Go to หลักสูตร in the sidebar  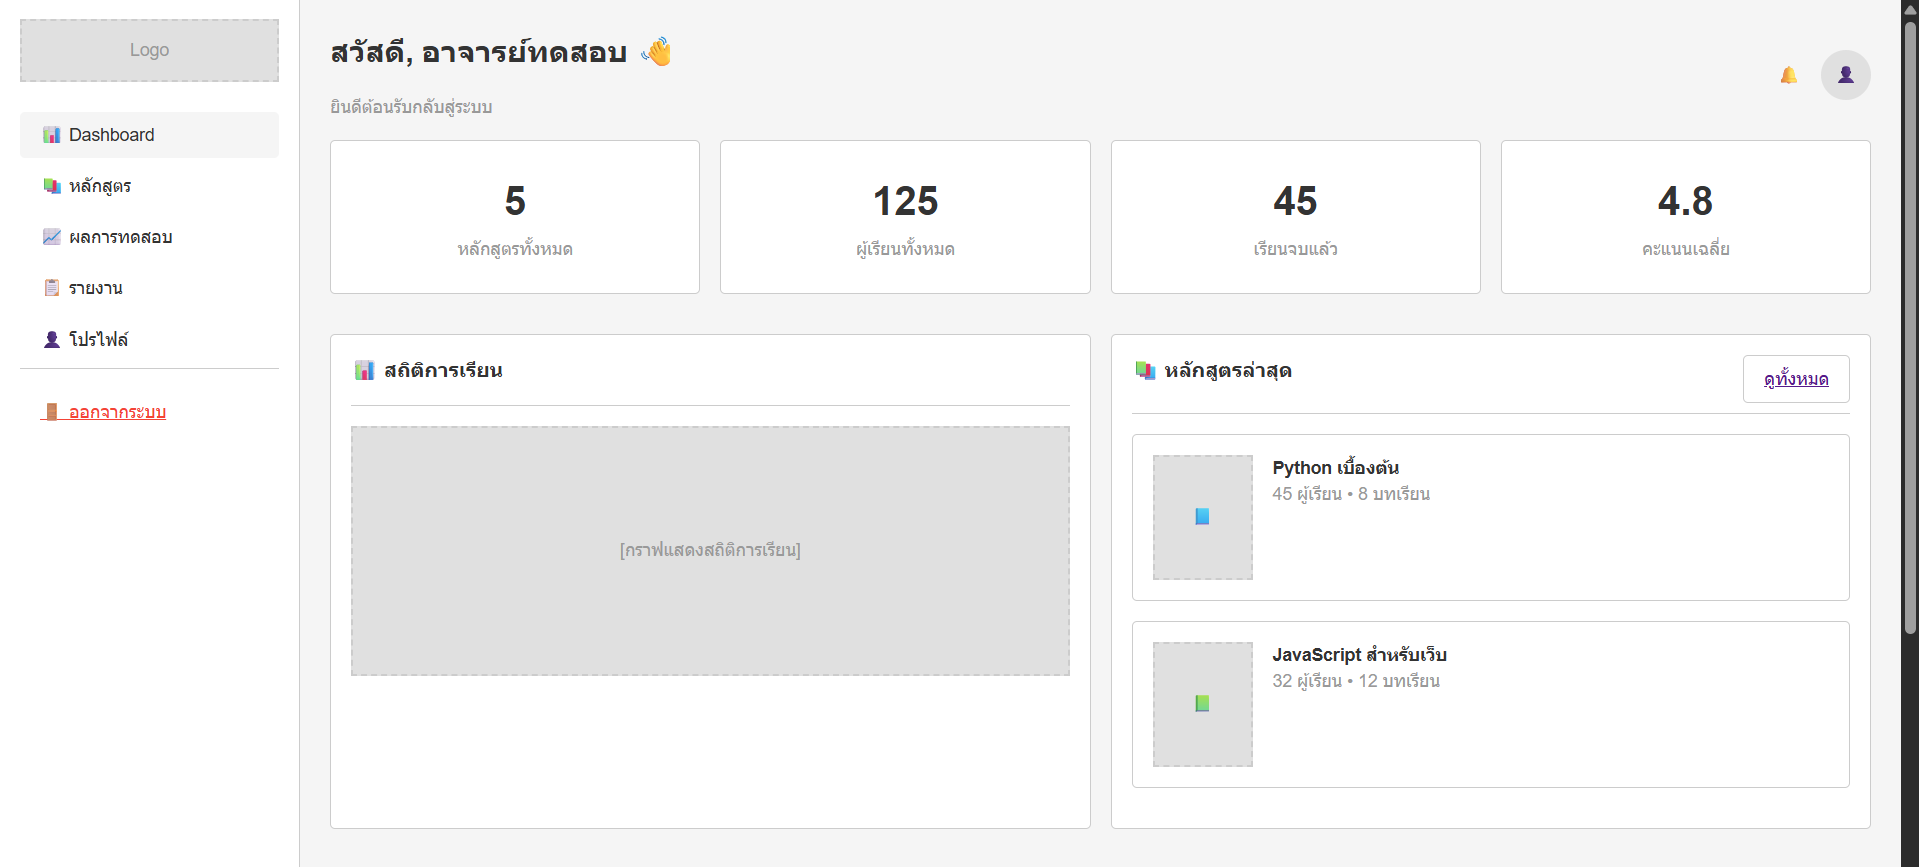pos(100,186)
